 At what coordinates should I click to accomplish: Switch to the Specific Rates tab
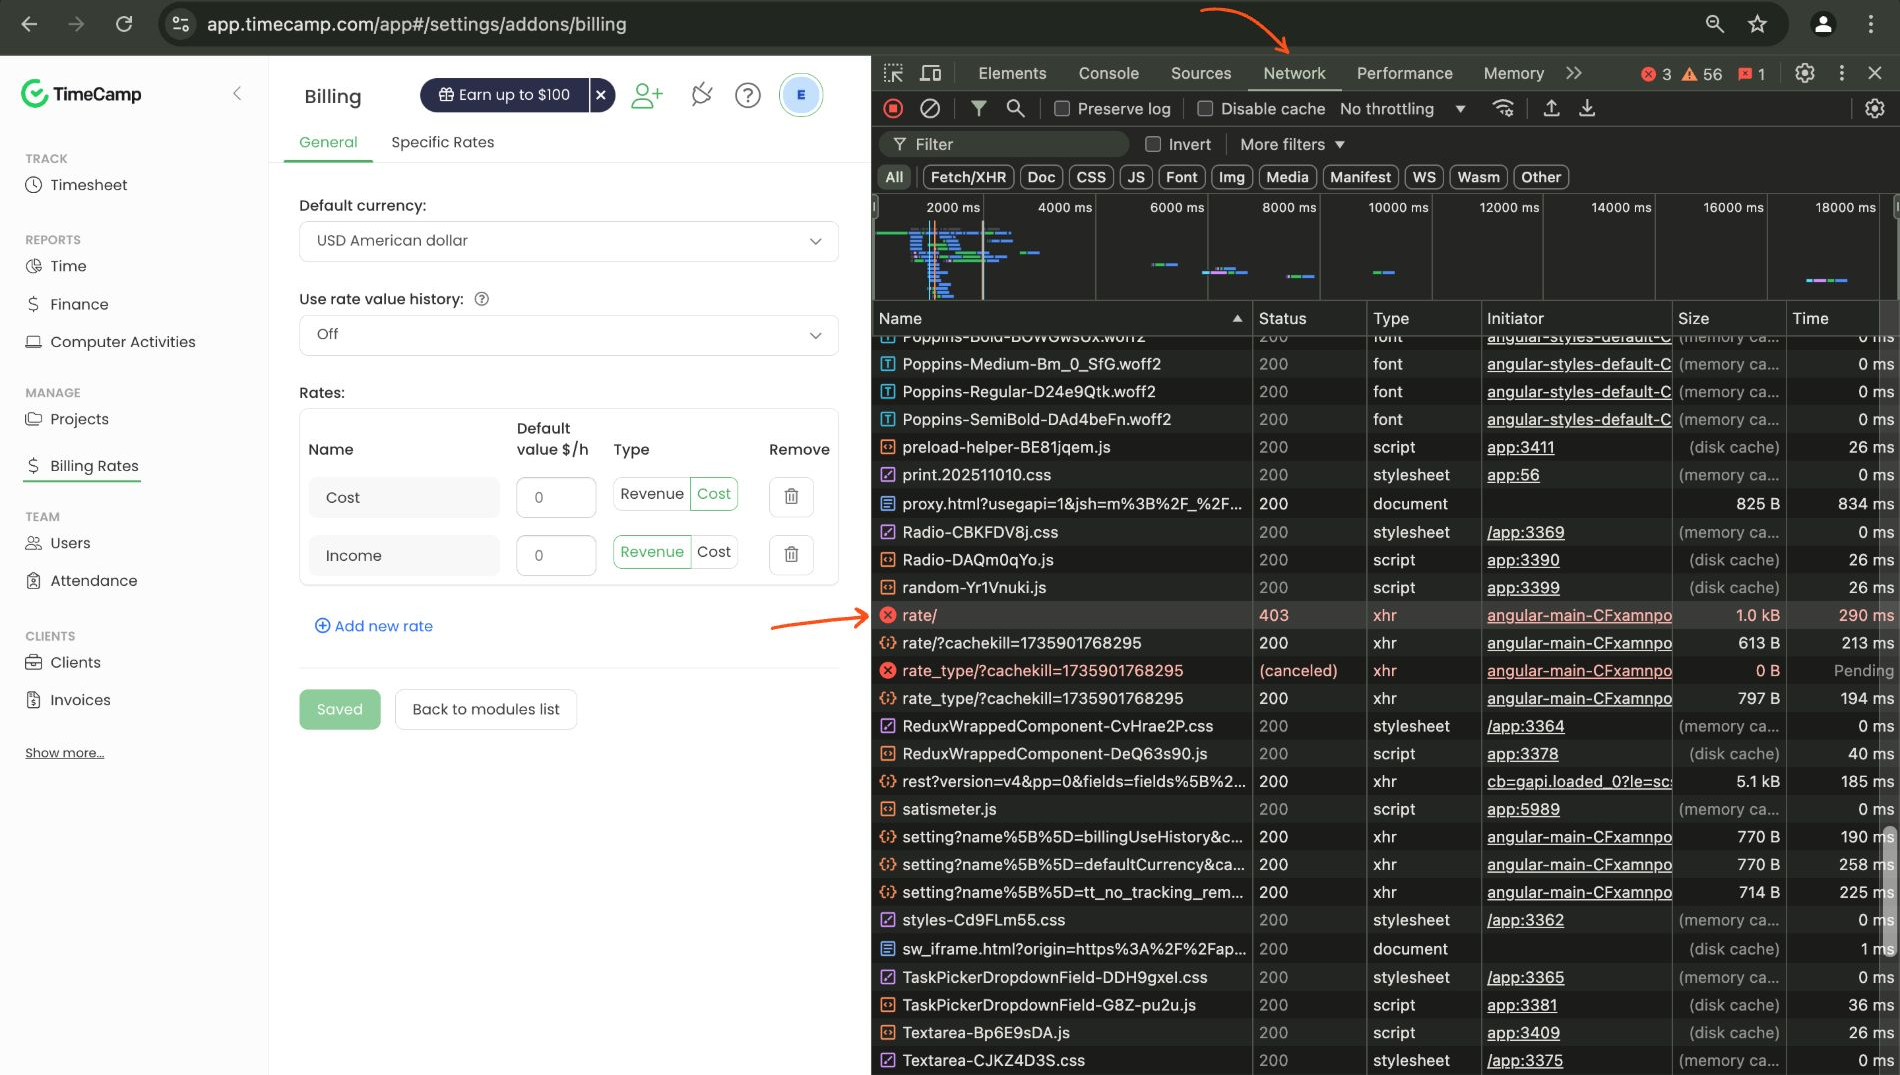click(x=442, y=142)
